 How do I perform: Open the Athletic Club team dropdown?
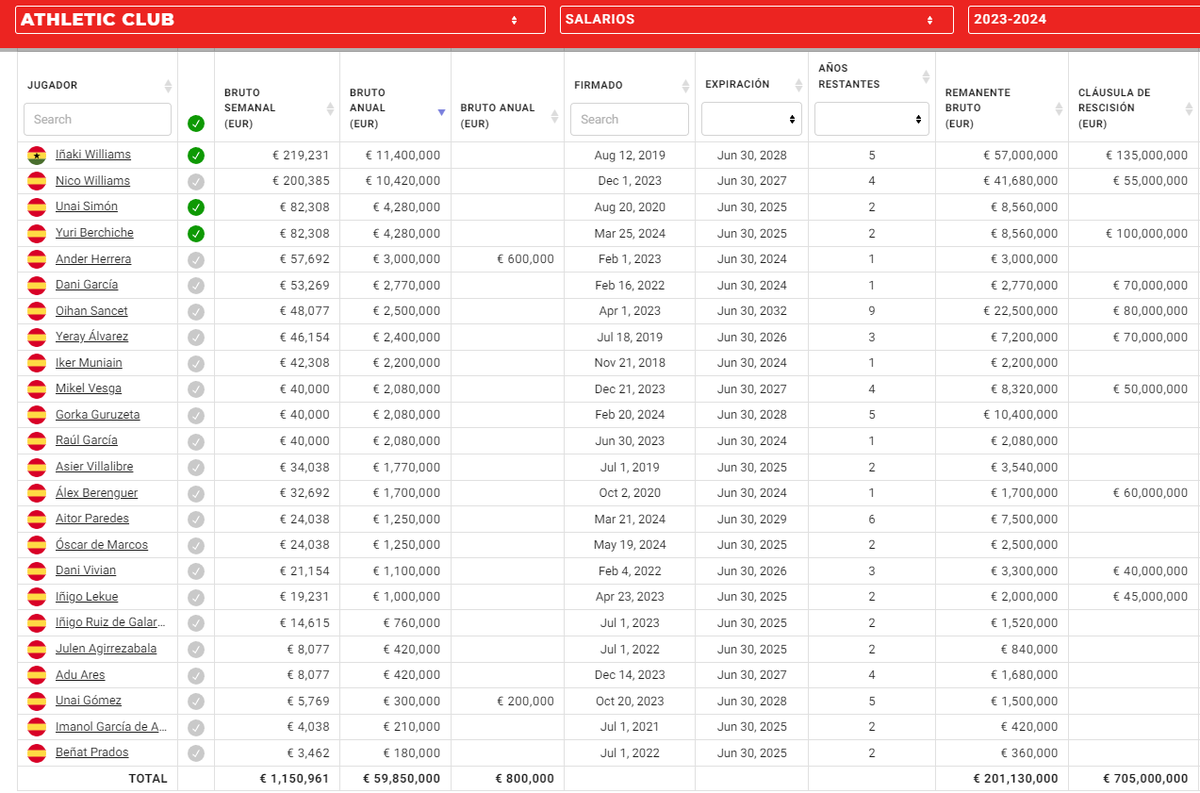coord(280,20)
